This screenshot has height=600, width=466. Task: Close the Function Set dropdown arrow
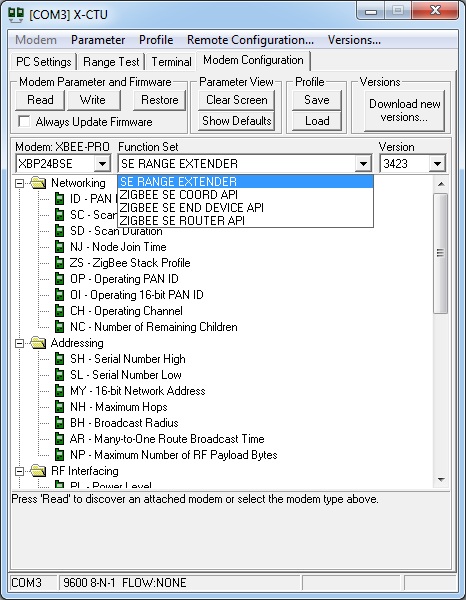coord(363,164)
